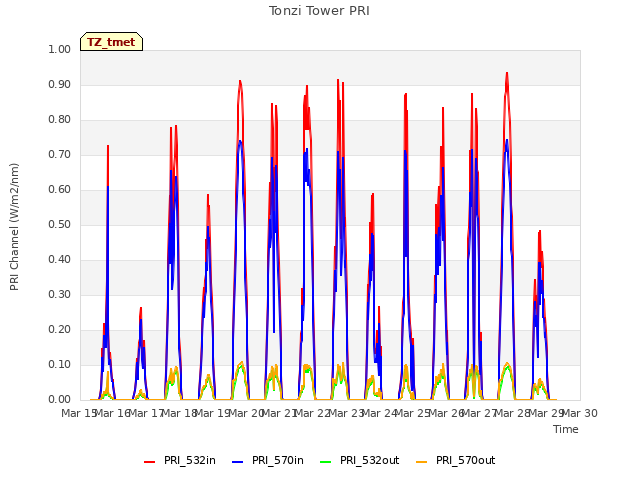Click the 0.10 y-axis tick label

[60, 364]
